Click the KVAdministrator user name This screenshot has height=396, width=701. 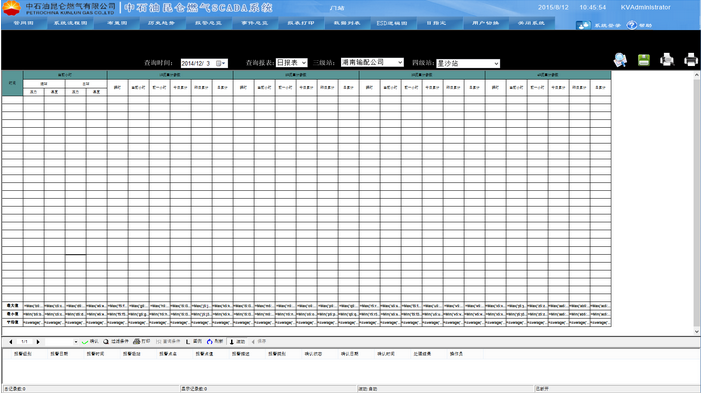pos(646,7)
